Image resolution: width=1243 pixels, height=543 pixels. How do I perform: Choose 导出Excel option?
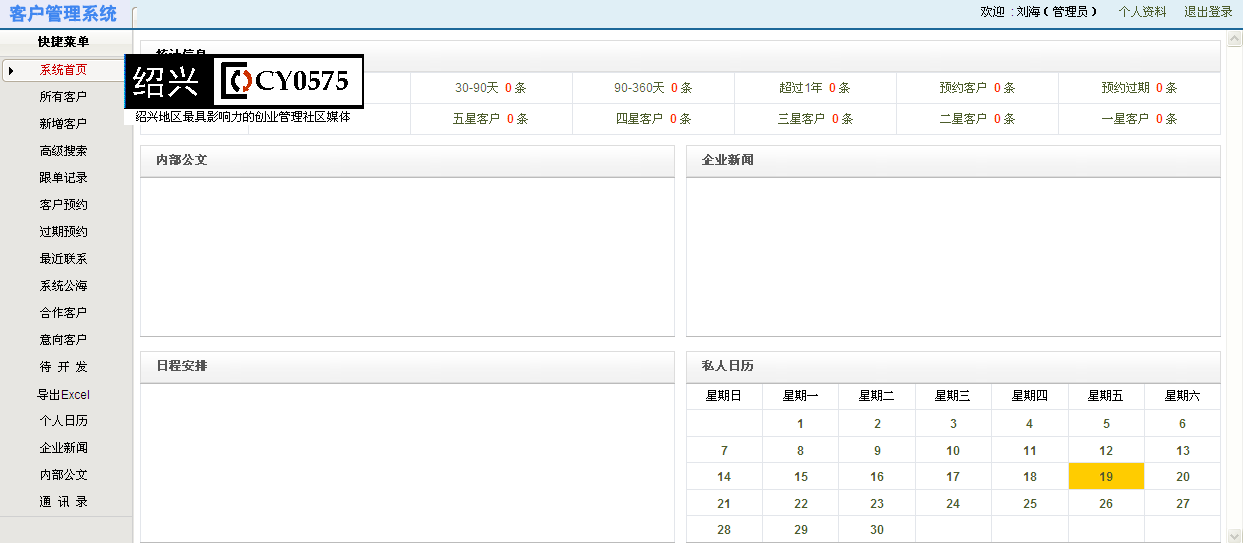pyautogui.click(x=63, y=394)
